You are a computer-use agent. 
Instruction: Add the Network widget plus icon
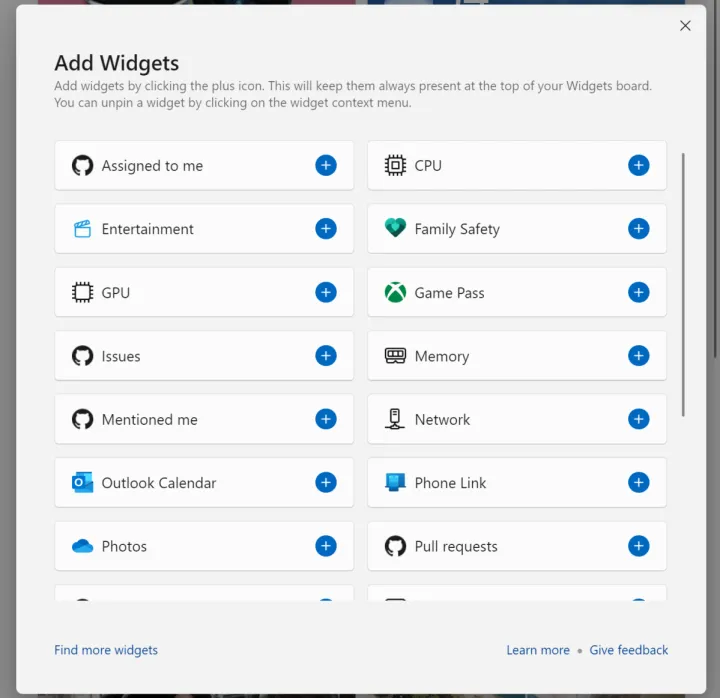pos(639,419)
